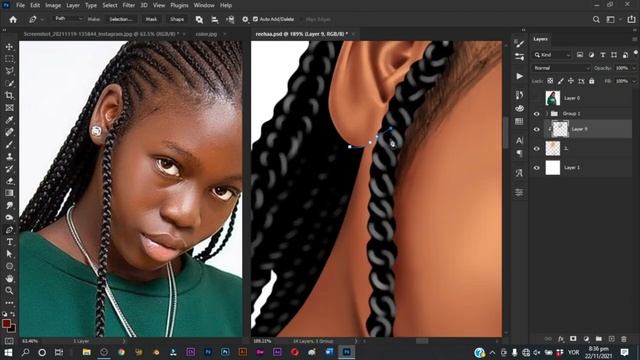Toggle lock position icon
640x360 pixels.
click(571, 81)
